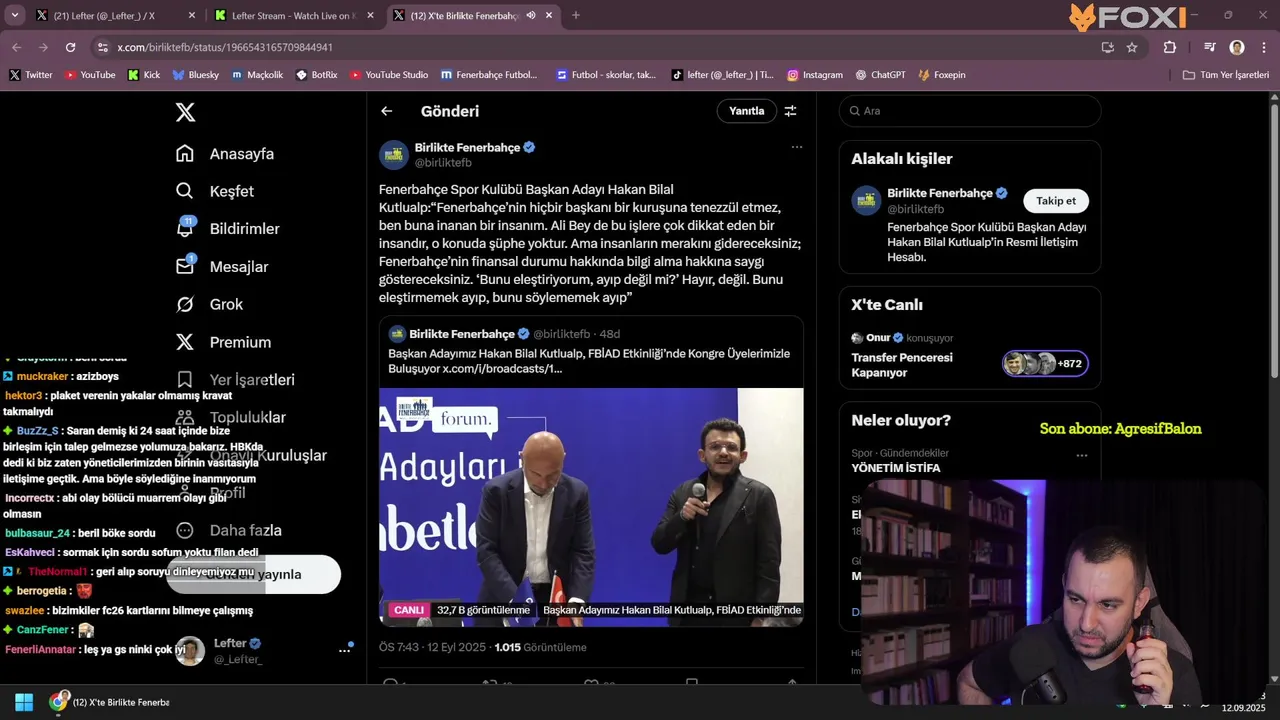Open the more options on YÖNETİM İSTİFA trend
Viewport: 1280px width, 720px height.
[x=1081, y=455]
